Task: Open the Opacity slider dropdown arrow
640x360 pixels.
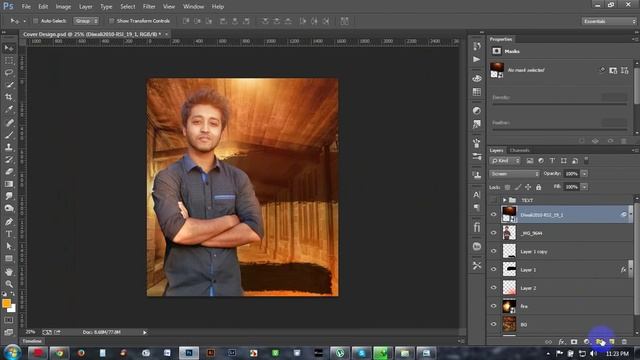Action: [584, 174]
